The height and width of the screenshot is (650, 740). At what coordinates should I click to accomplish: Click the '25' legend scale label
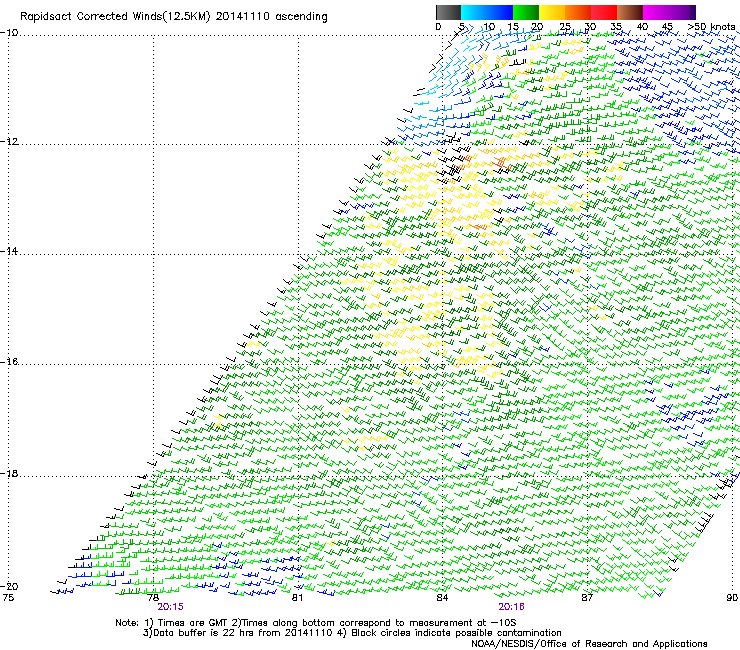coord(565,27)
